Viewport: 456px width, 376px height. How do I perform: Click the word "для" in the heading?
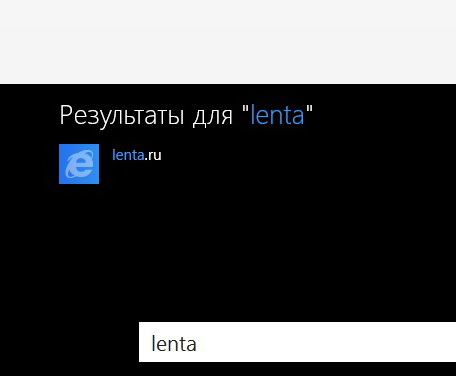[x=213, y=117]
